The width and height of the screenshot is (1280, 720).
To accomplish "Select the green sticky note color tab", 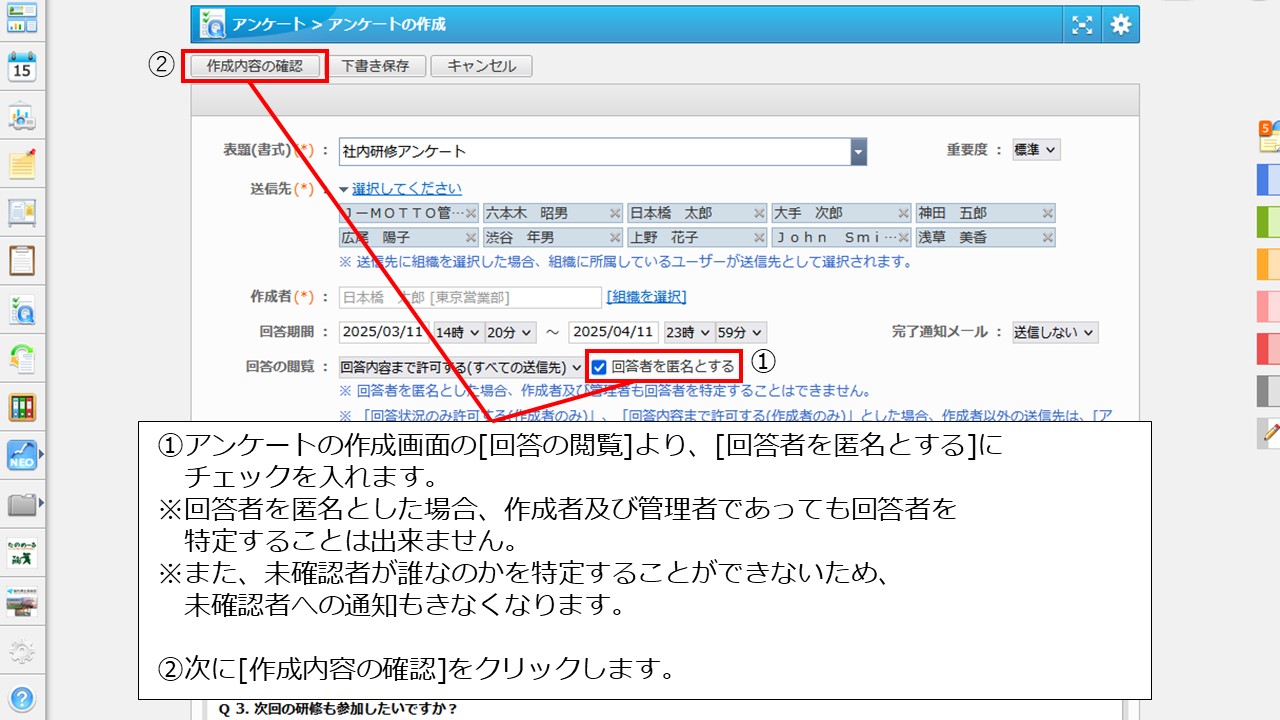I will (x=1268, y=221).
